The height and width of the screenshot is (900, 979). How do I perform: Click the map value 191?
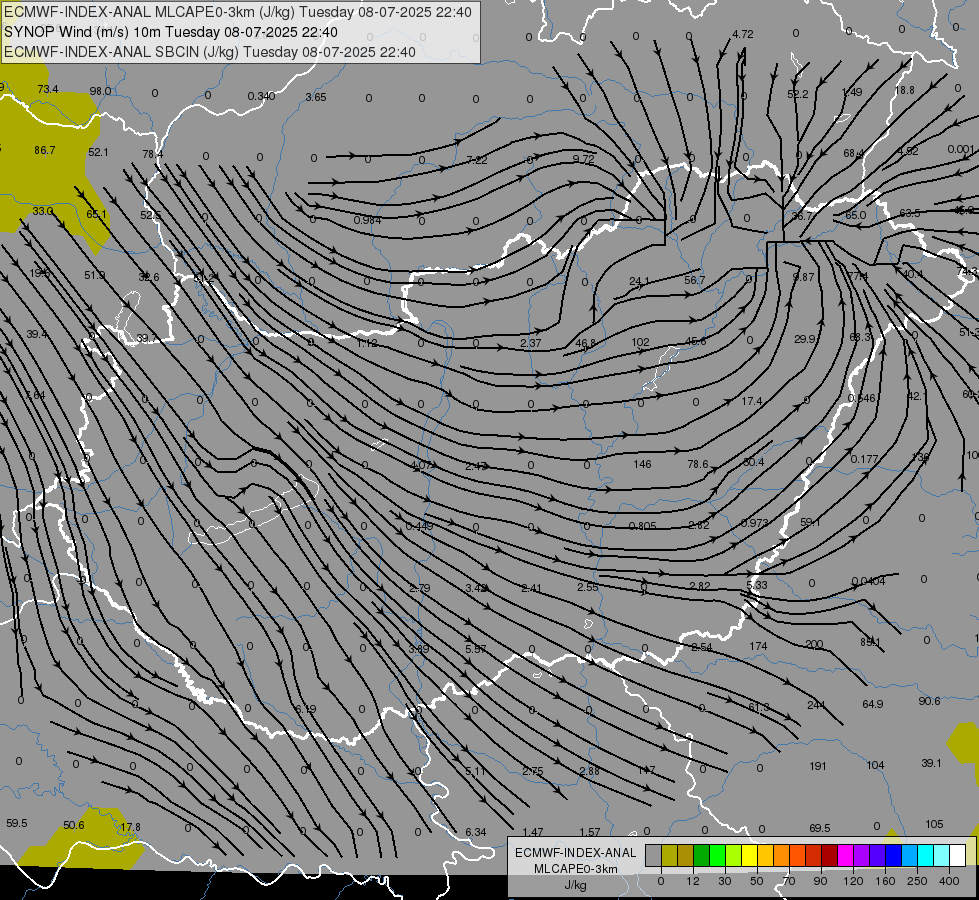(x=818, y=766)
